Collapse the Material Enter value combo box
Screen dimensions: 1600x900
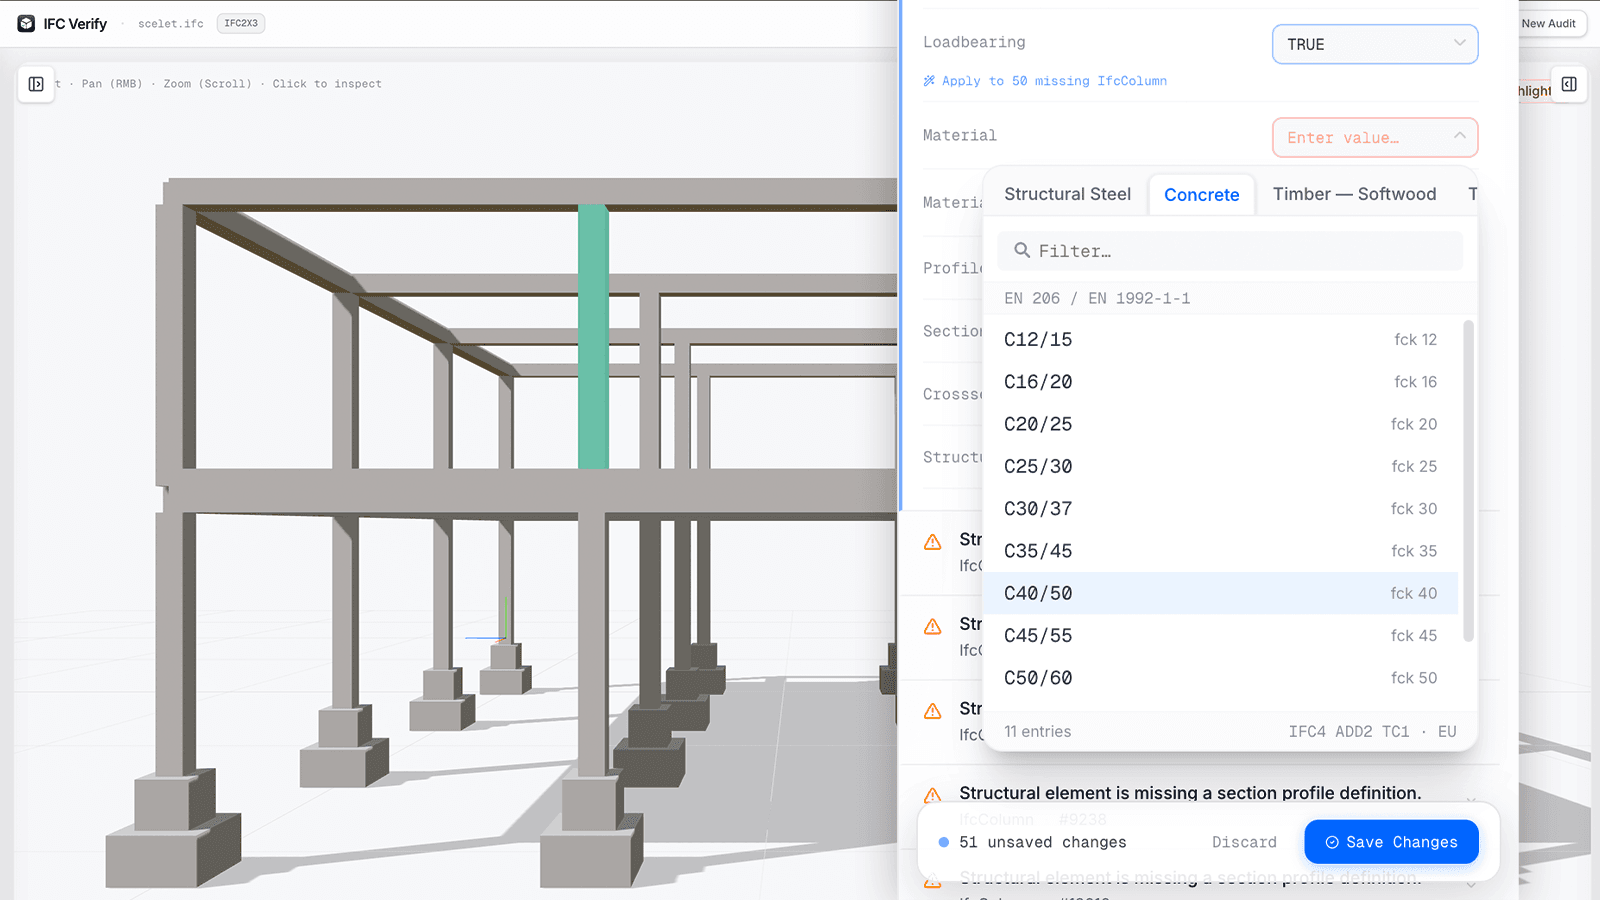(x=1375, y=138)
